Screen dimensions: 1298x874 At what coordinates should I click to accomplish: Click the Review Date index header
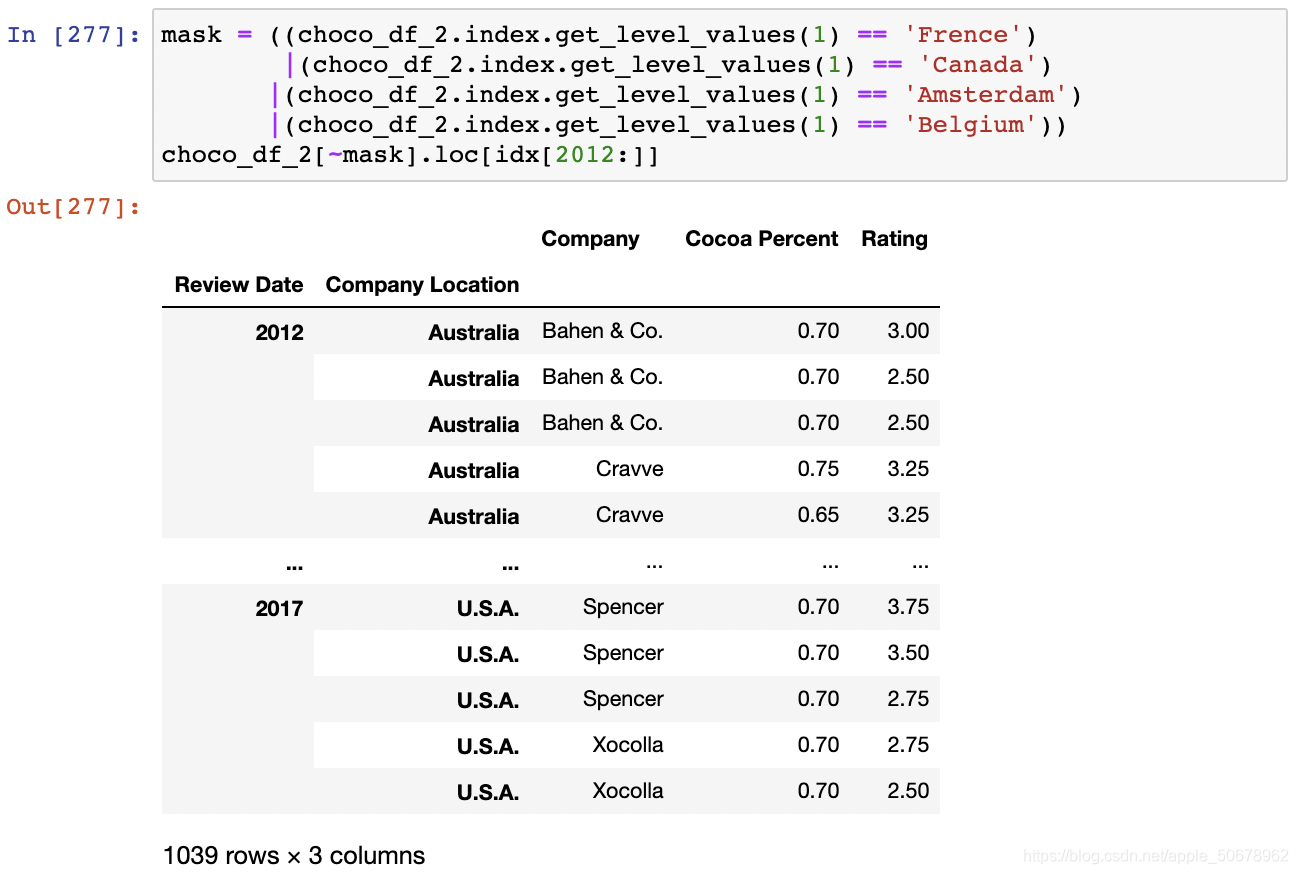click(238, 285)
